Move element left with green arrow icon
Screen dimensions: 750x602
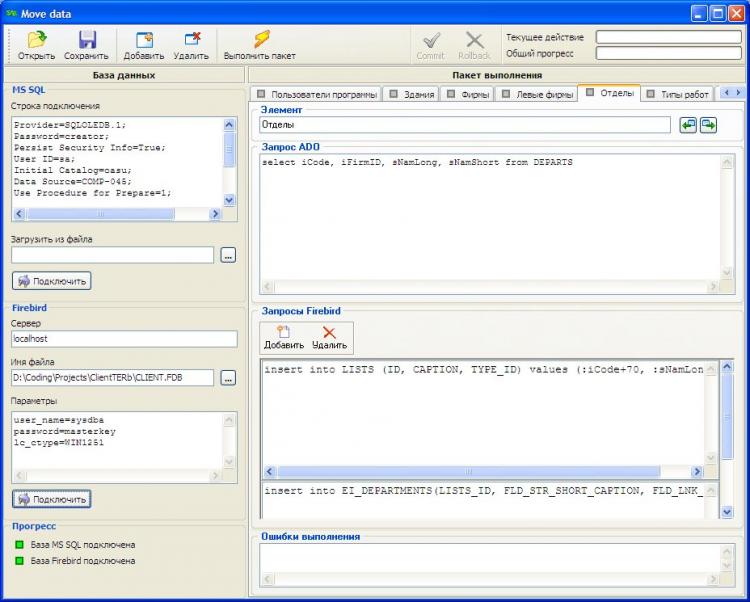[x=688, y=125]
